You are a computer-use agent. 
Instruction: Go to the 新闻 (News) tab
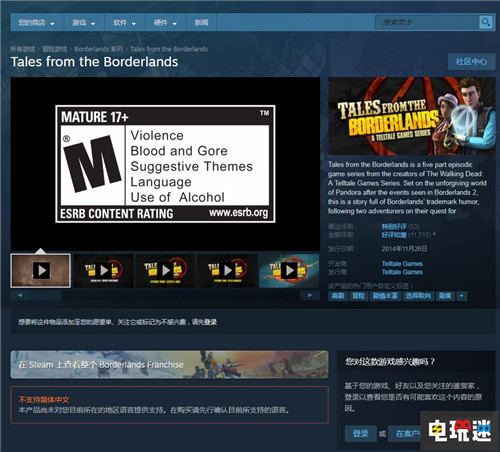pos(201,23)
